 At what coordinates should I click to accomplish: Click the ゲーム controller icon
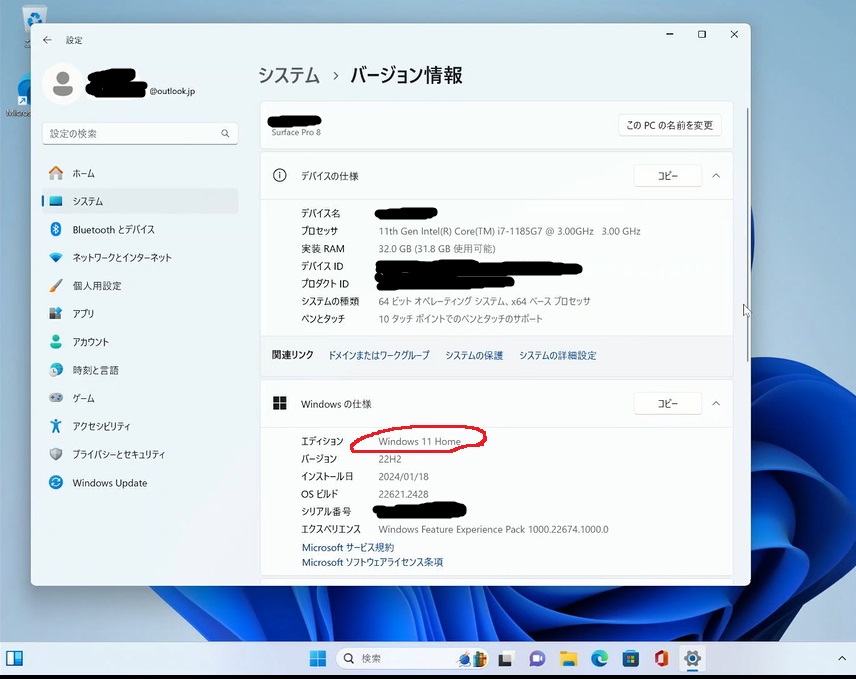[56, 397]
